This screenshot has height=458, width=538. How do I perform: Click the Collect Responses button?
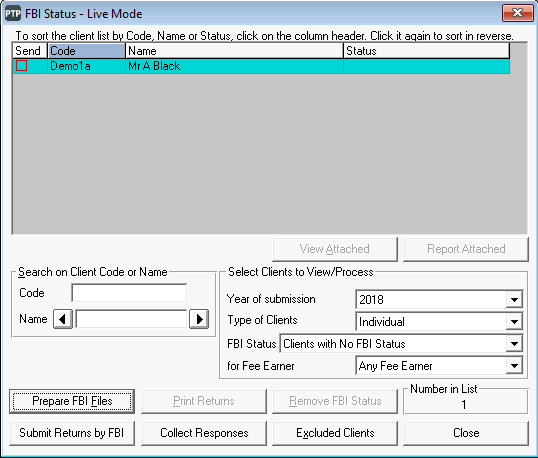204,433
